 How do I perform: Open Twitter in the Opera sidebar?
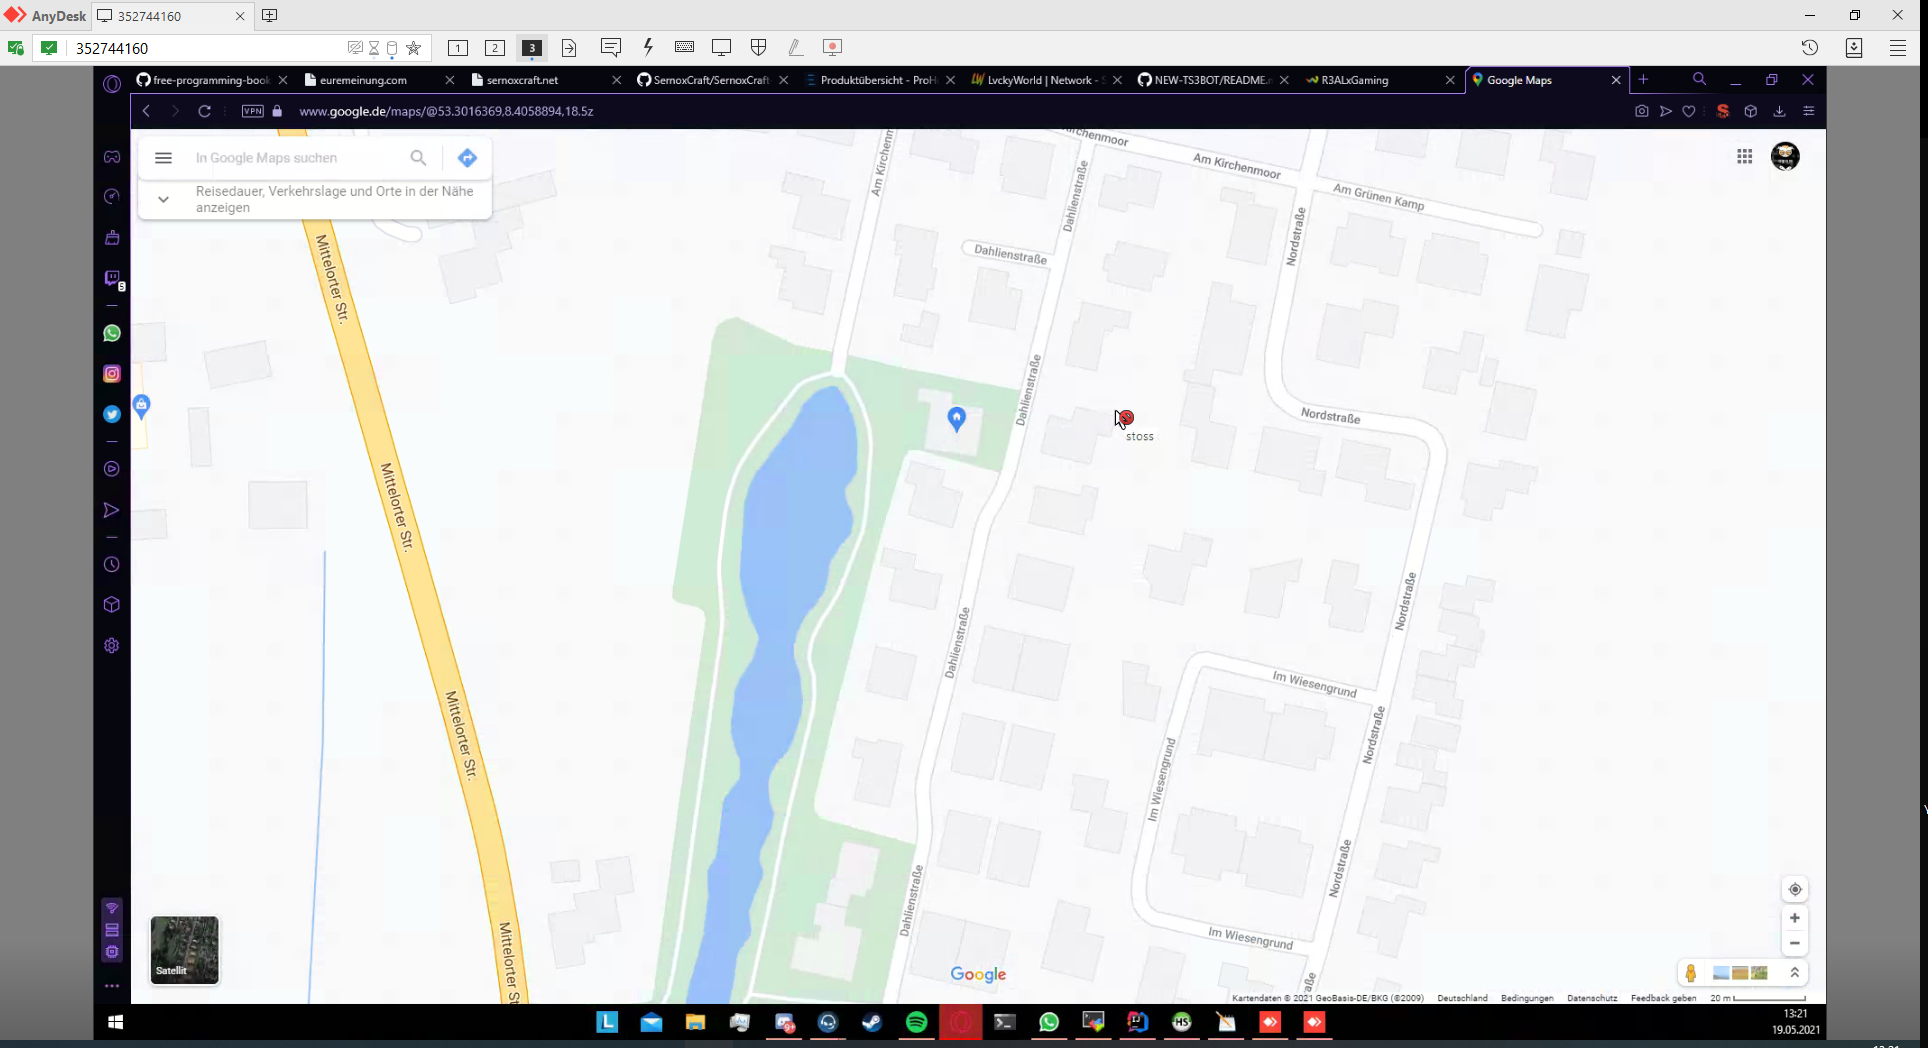point(112,414)
